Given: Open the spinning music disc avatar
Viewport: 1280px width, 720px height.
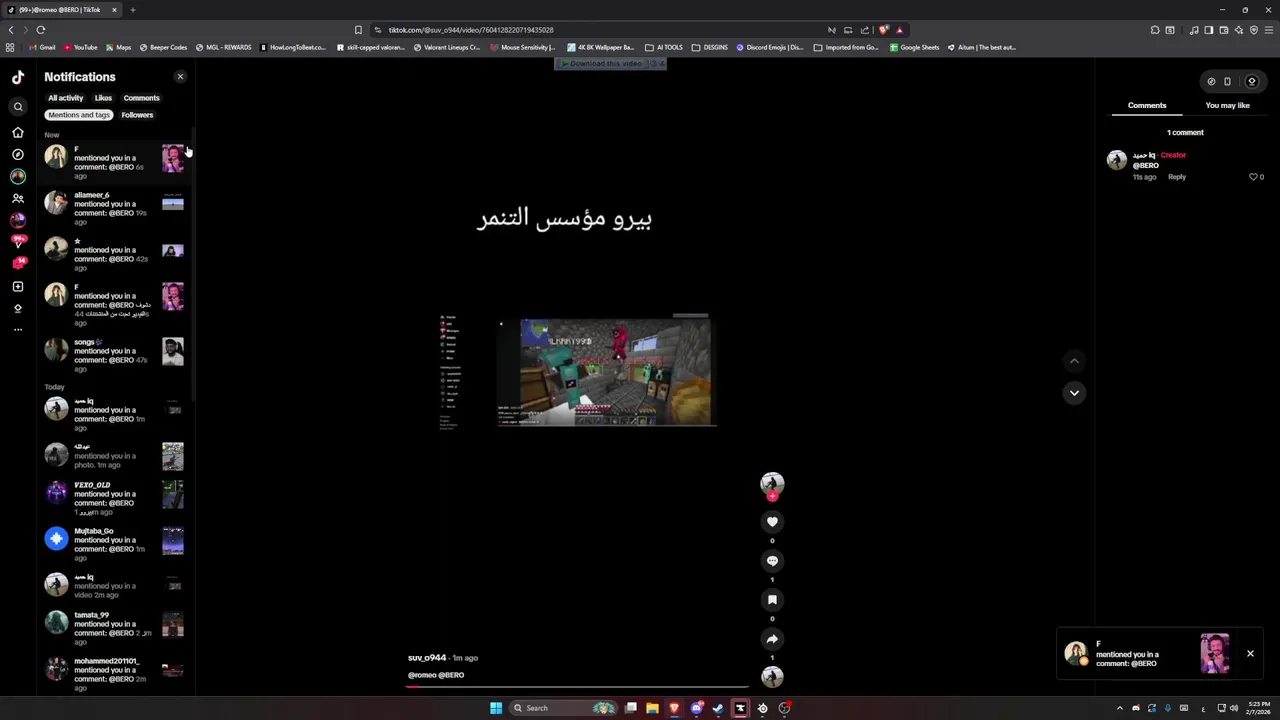Looking at the screenshot, I should [x=772, y=677].
